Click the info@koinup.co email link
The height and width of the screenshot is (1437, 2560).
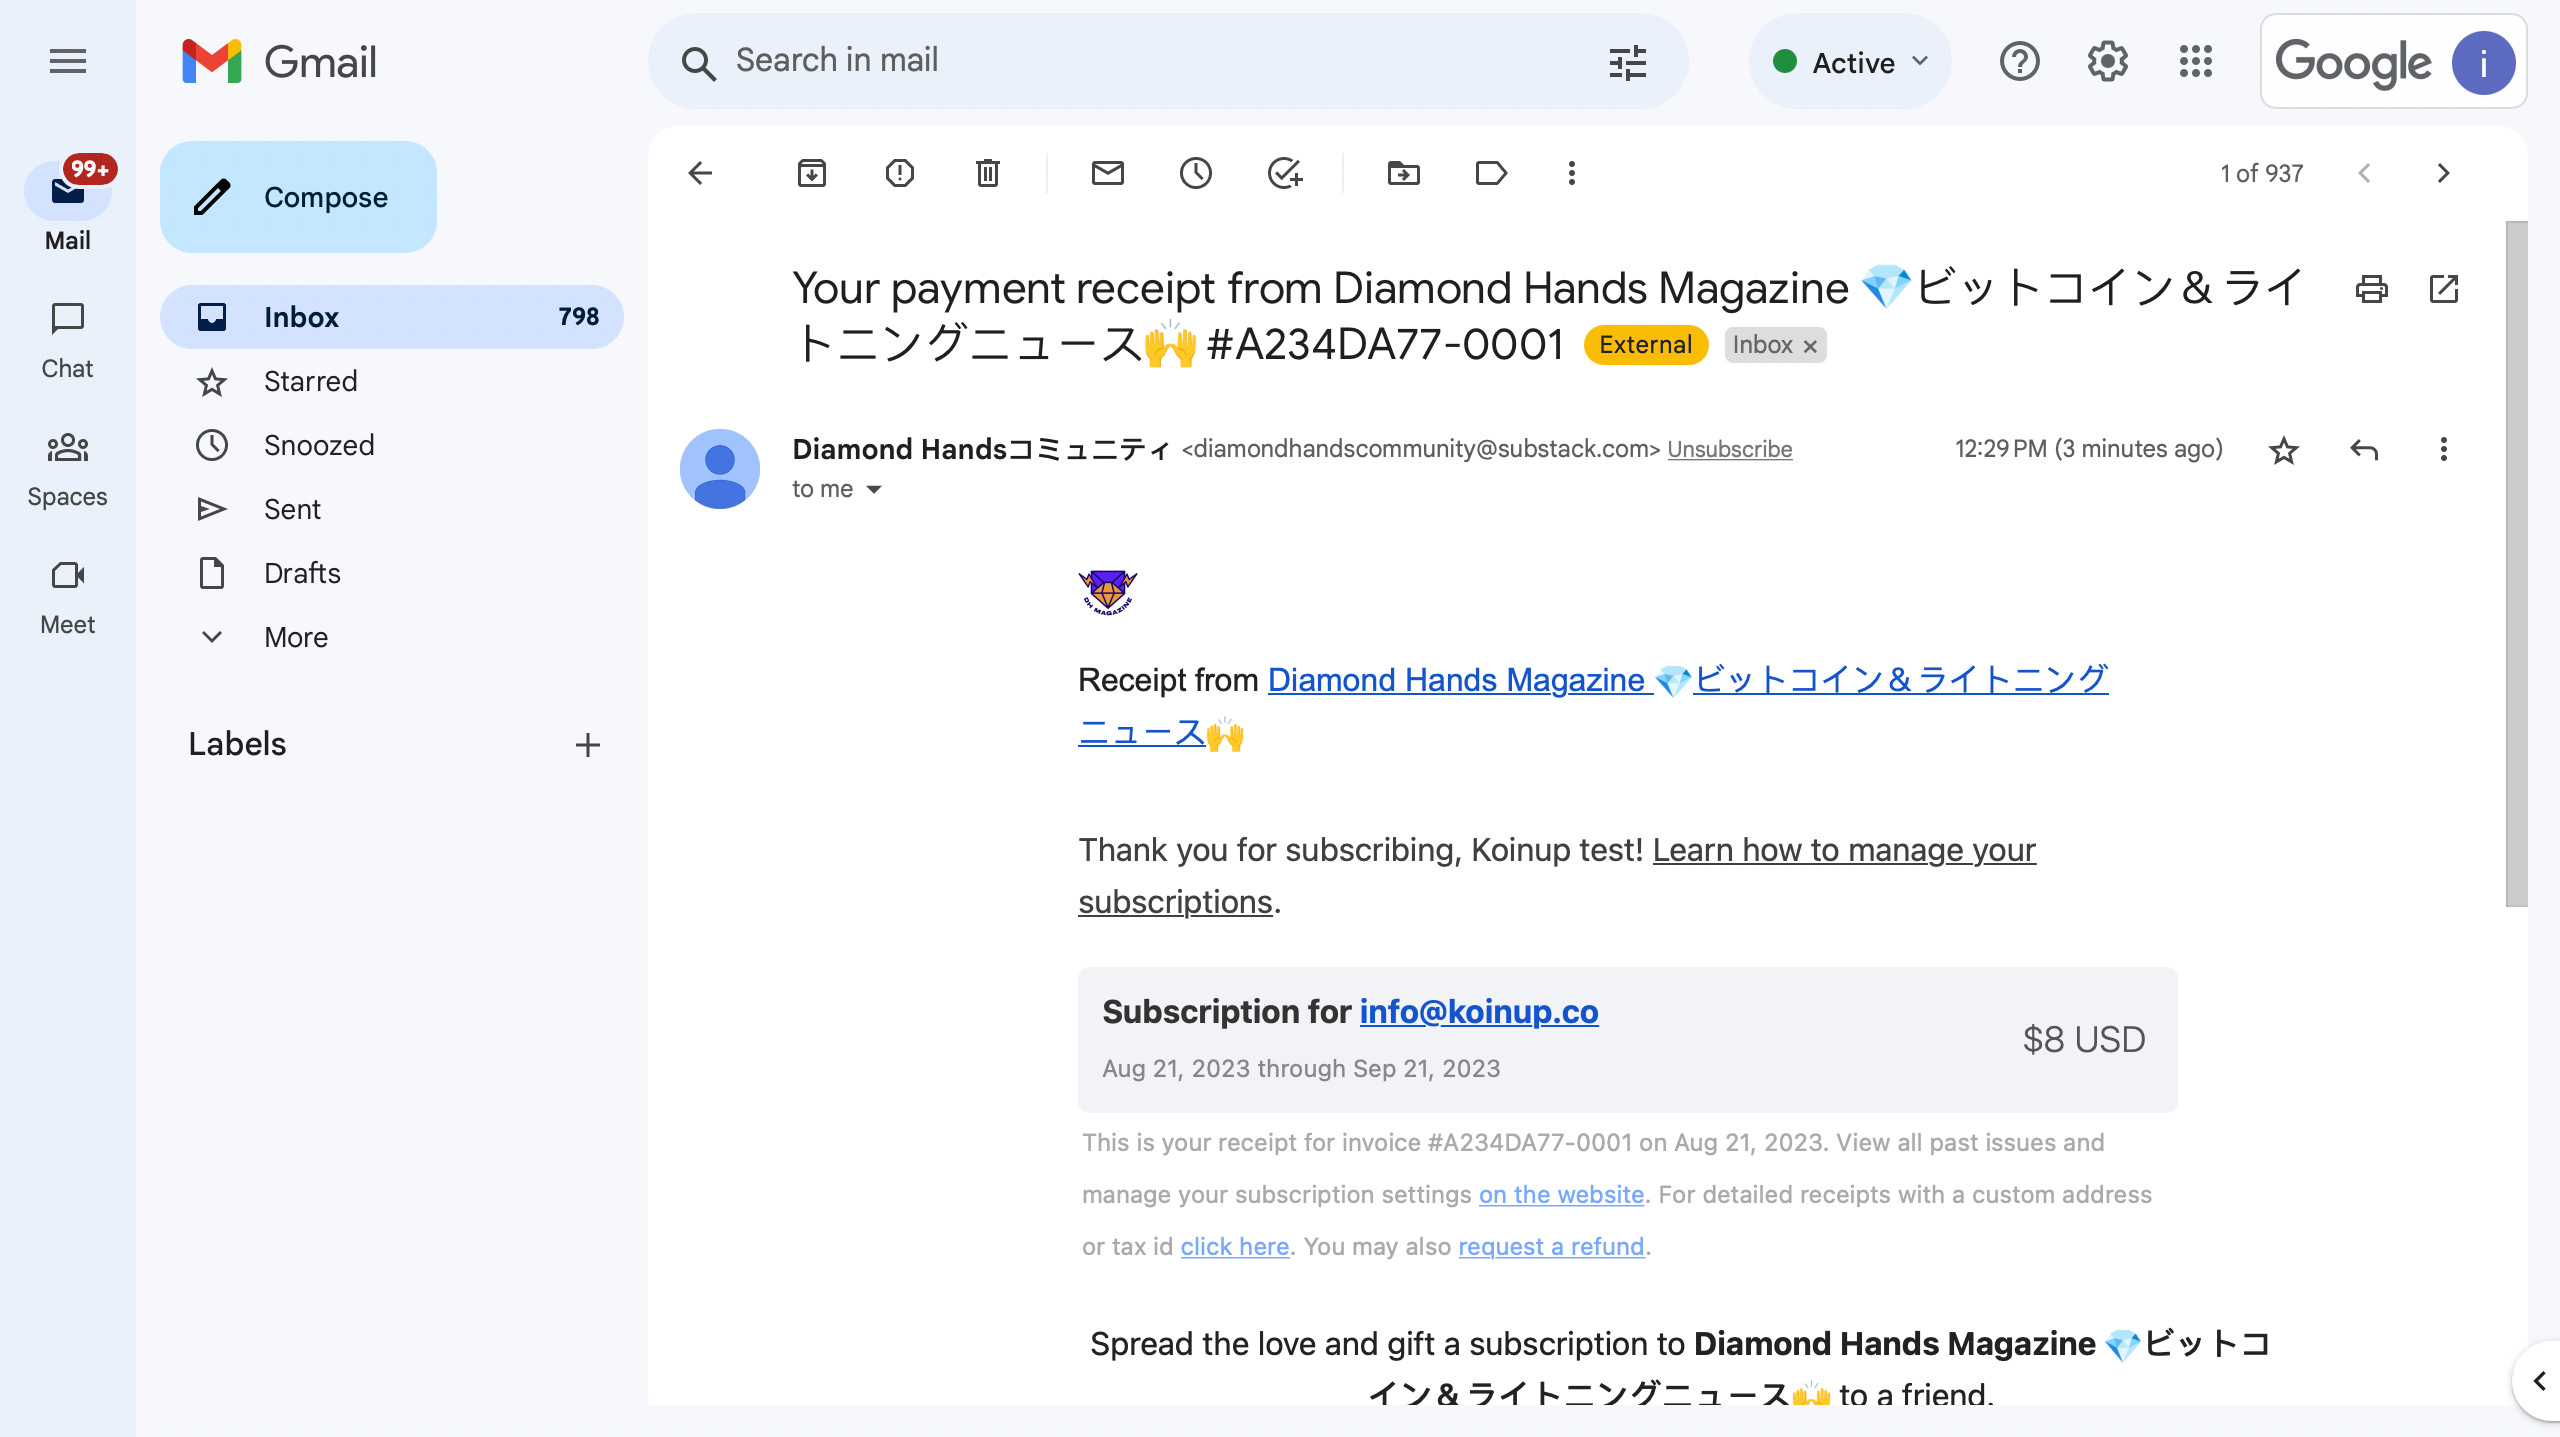tap(1478, 1011)
